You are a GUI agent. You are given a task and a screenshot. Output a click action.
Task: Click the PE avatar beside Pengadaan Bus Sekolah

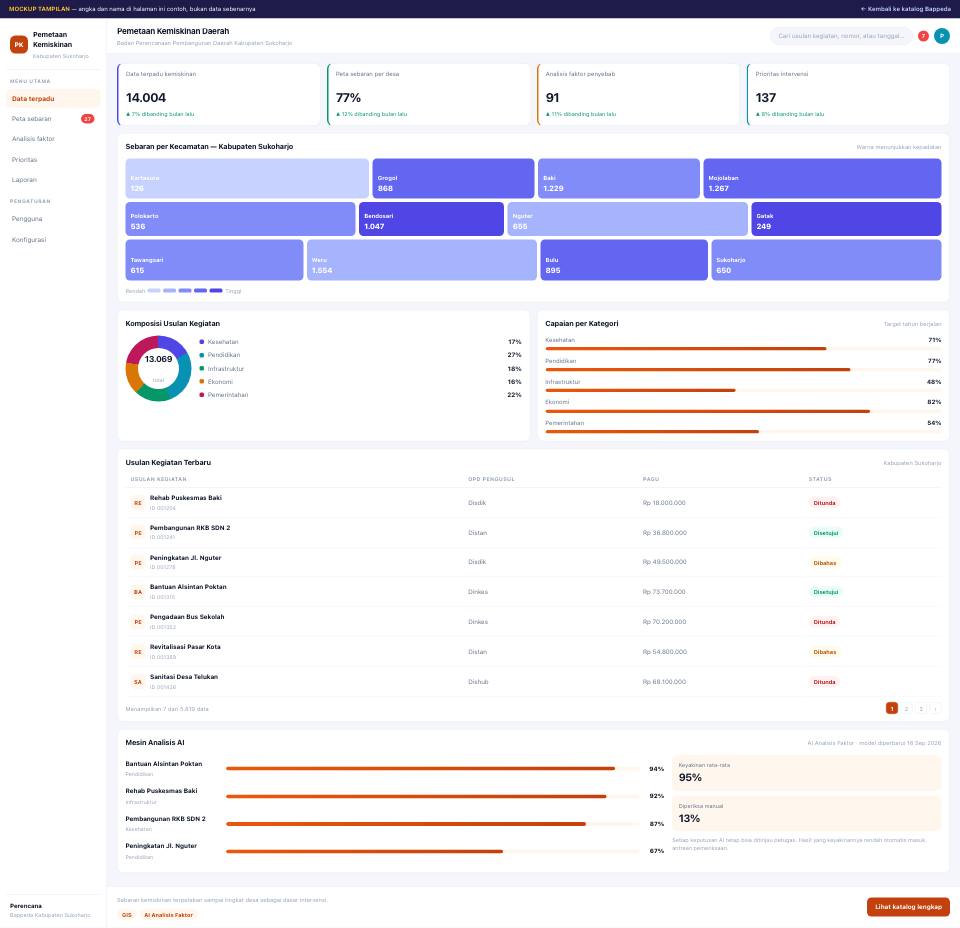click(138, 622)
